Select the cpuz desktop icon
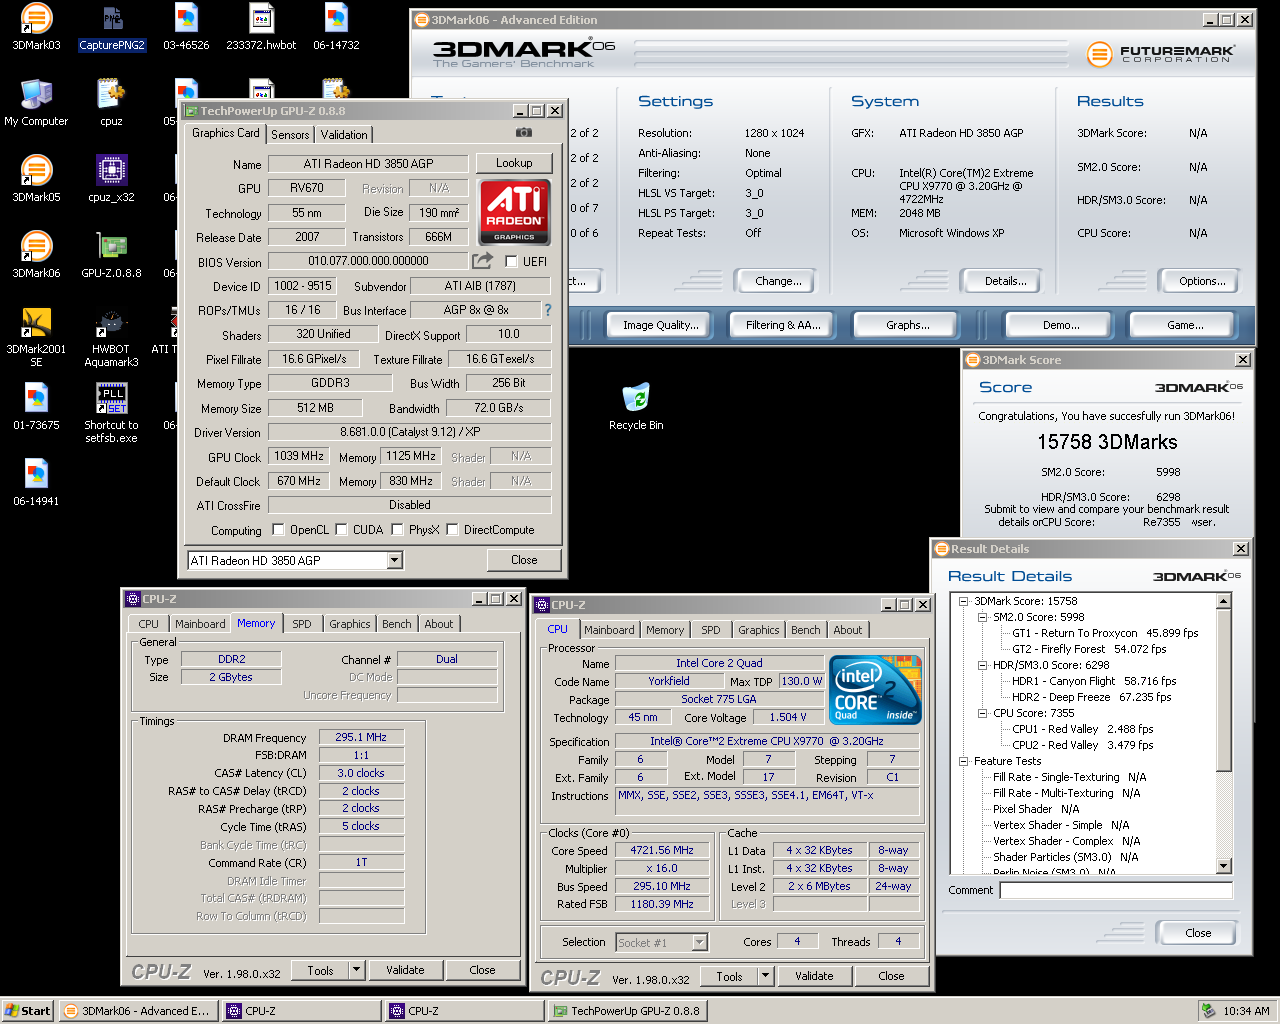This screenshot has height=1024, width=1280. tap(111, 103)
